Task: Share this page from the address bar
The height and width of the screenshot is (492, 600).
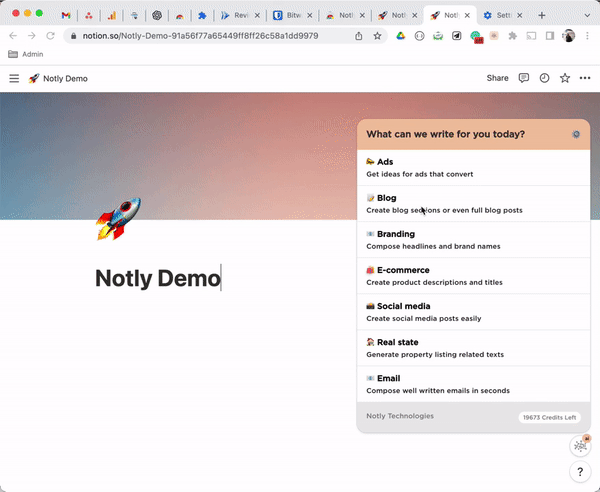Action: tap(359, 36)
